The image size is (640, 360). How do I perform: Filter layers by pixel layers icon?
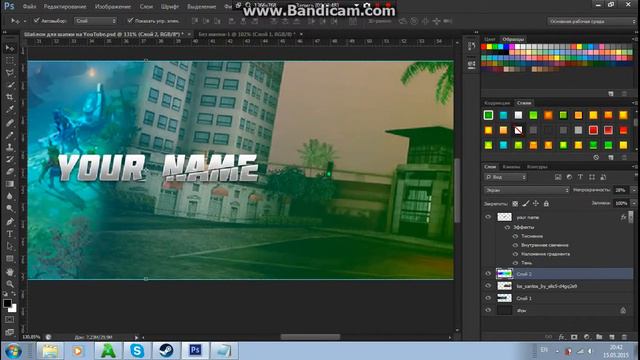(558, 177)
